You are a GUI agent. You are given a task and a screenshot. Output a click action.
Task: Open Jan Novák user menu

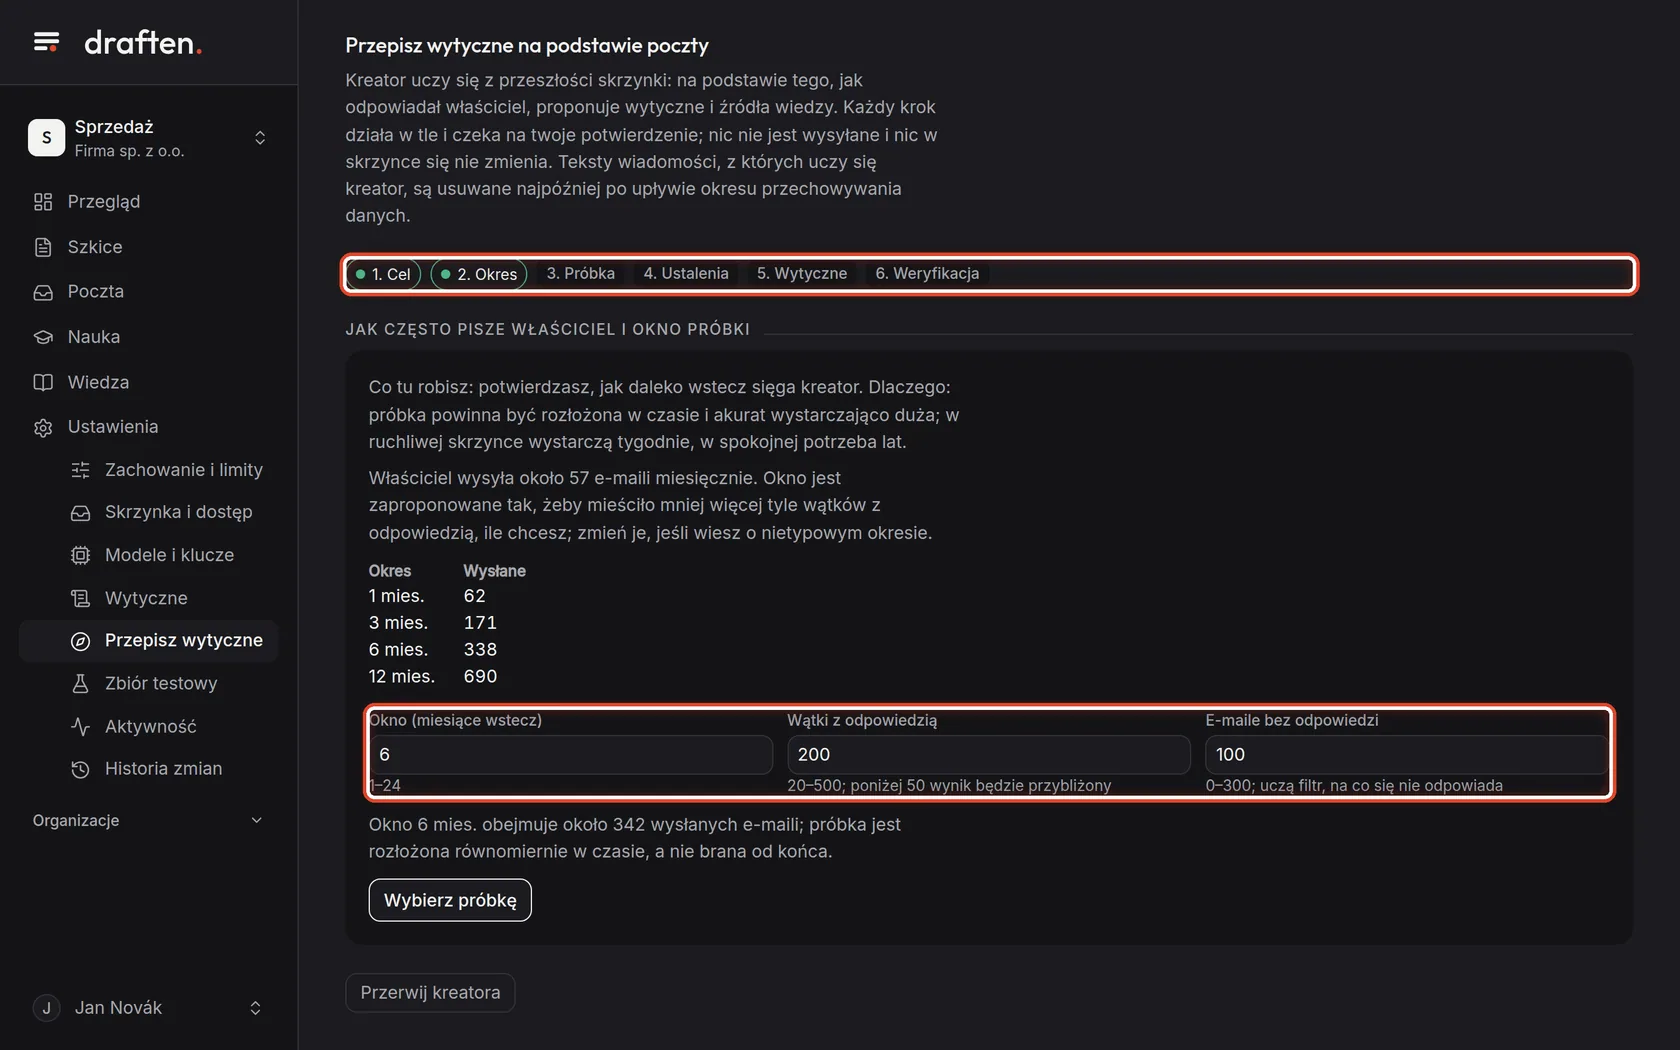click(148, 1008)
